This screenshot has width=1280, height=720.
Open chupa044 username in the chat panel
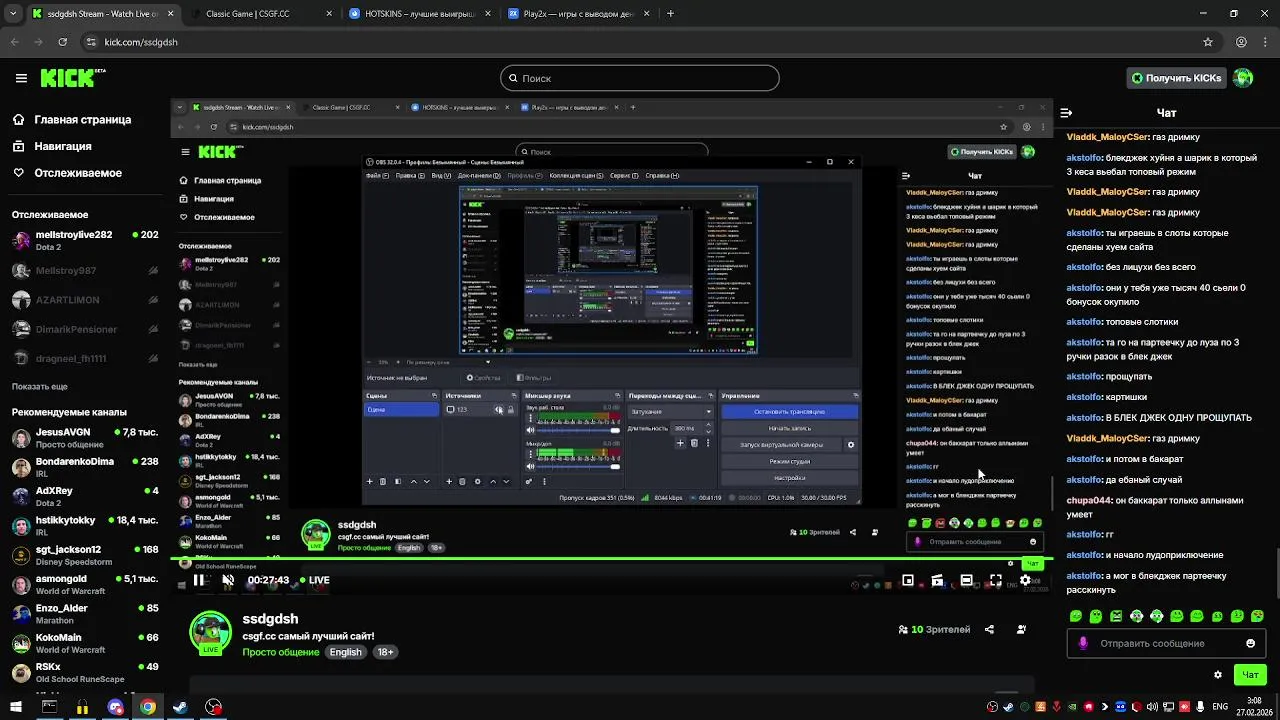(1089, 500)
